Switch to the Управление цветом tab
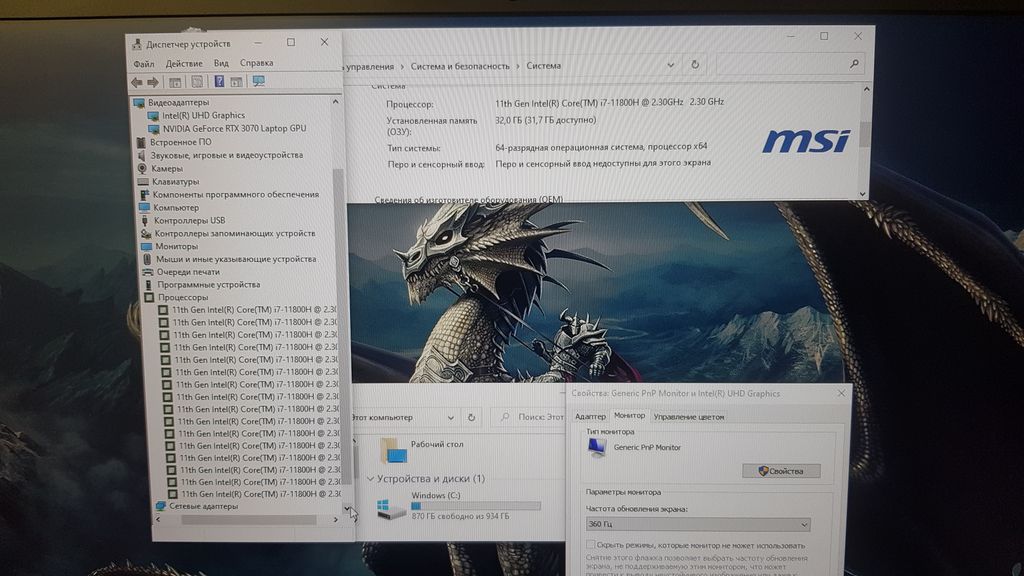This screenshot has width=1024, height=576. point(688,416)
